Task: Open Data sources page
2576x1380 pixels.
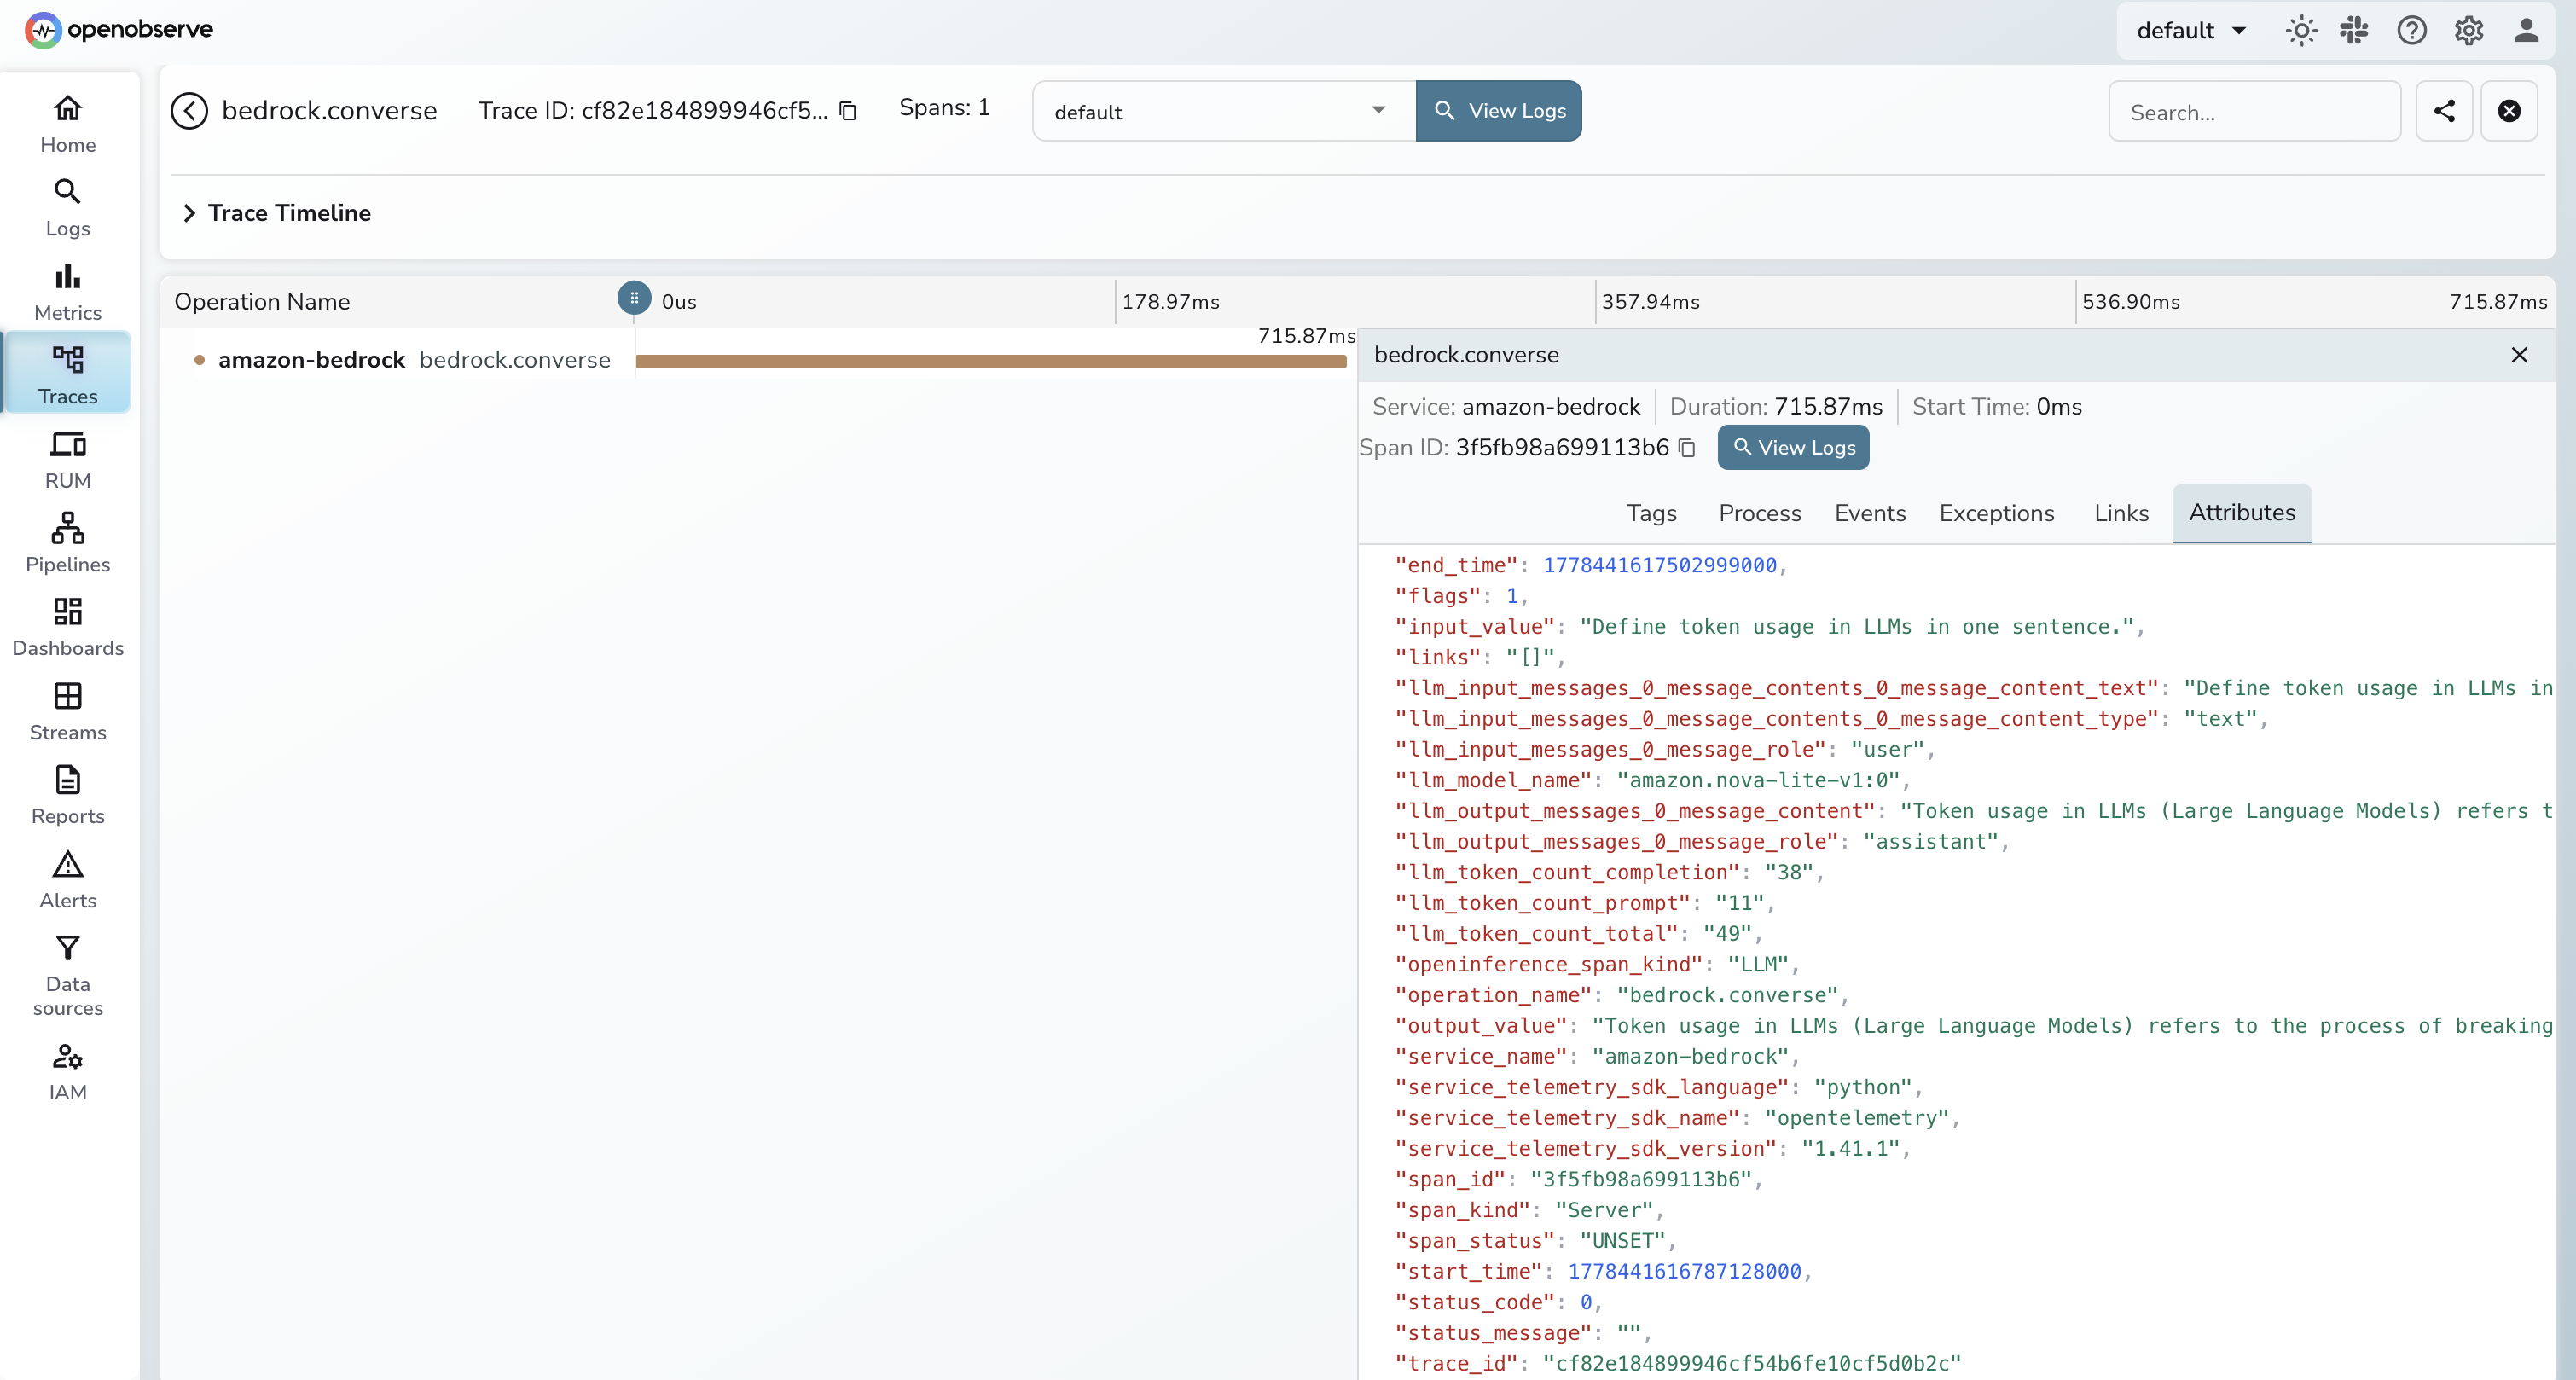Action: click(x=68, y=976)
